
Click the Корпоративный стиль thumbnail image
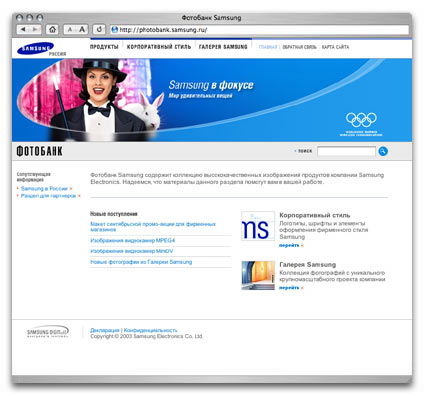[x=258, y=226]
